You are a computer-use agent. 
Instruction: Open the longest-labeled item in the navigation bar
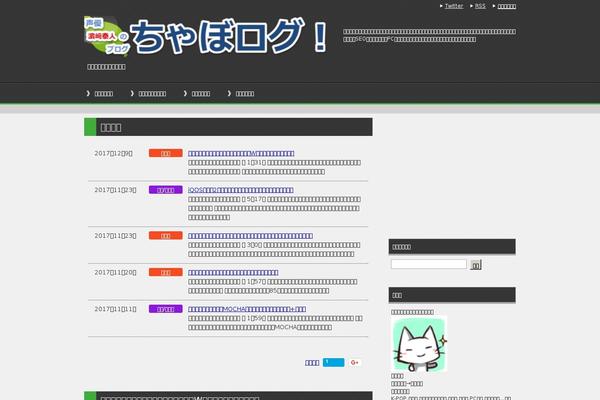(152, 93)
